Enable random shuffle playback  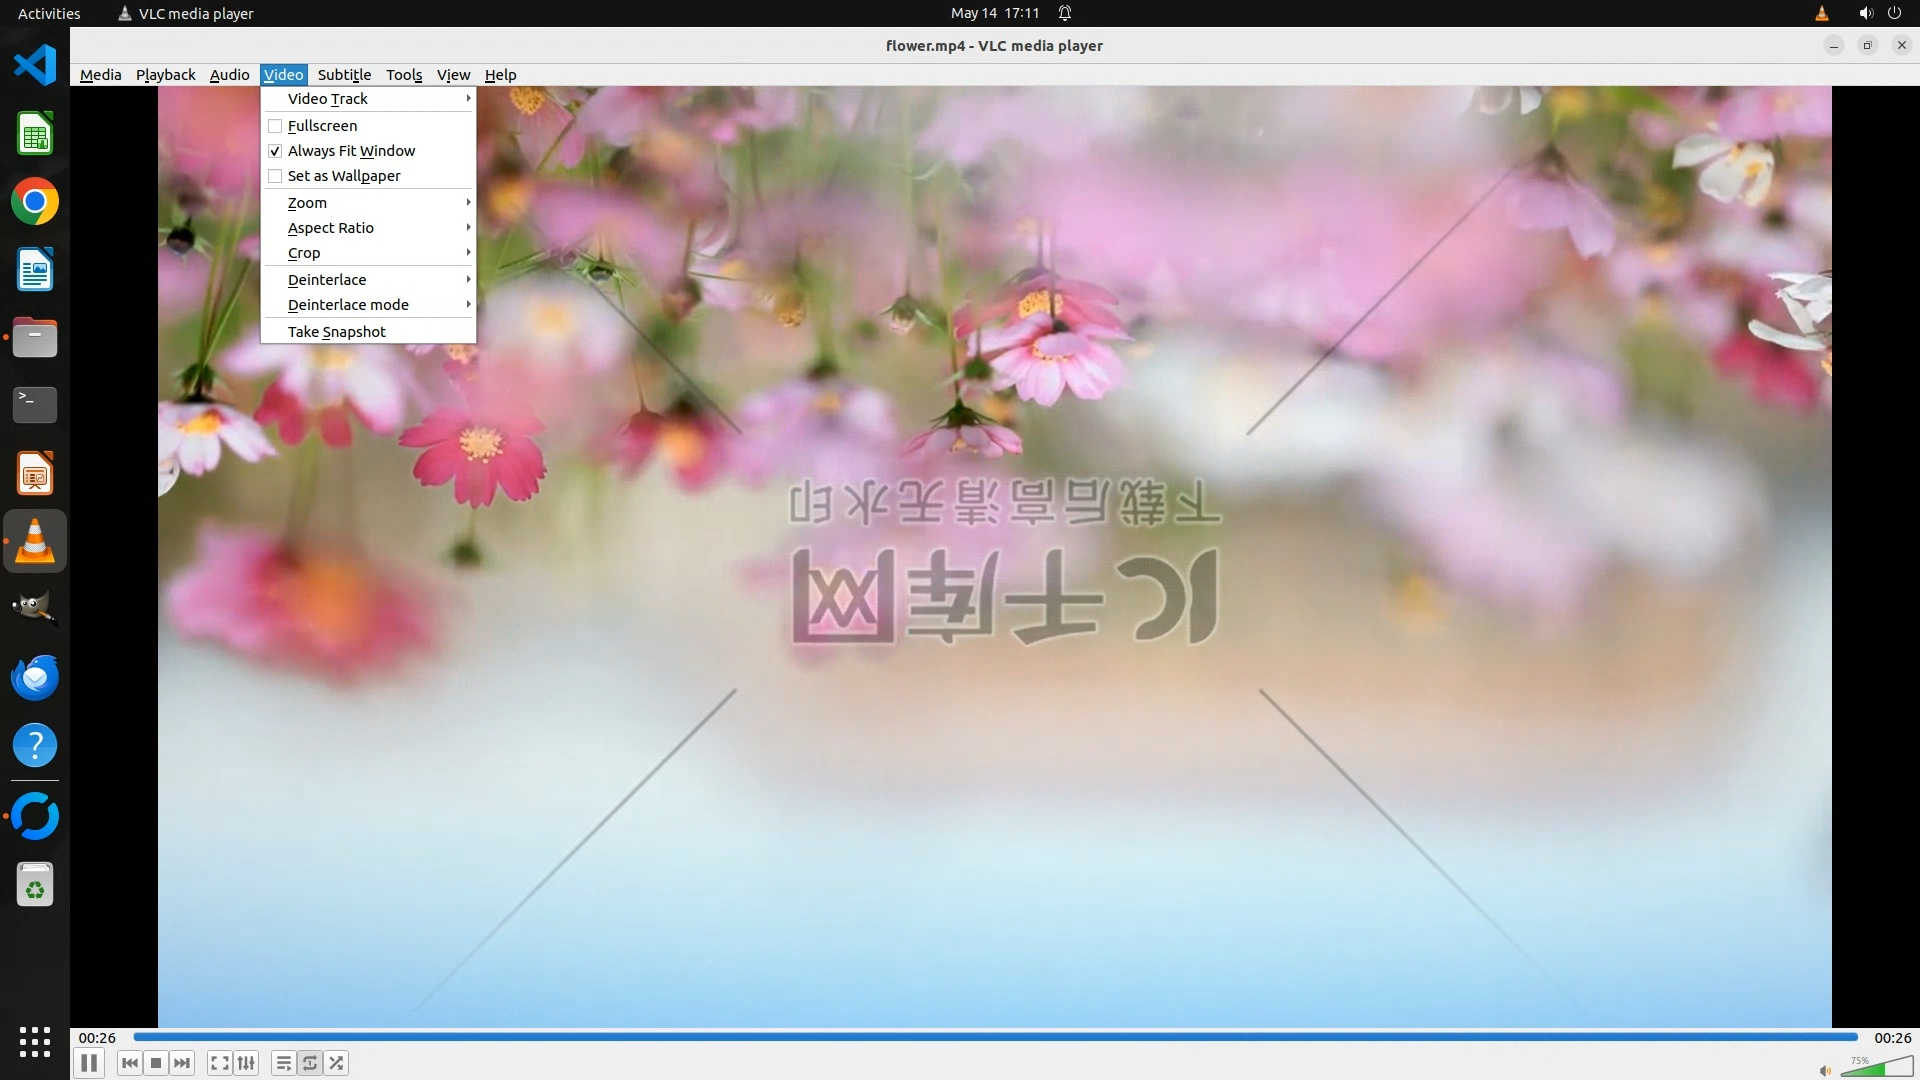pyautogui.click(x=337, y=1063)
